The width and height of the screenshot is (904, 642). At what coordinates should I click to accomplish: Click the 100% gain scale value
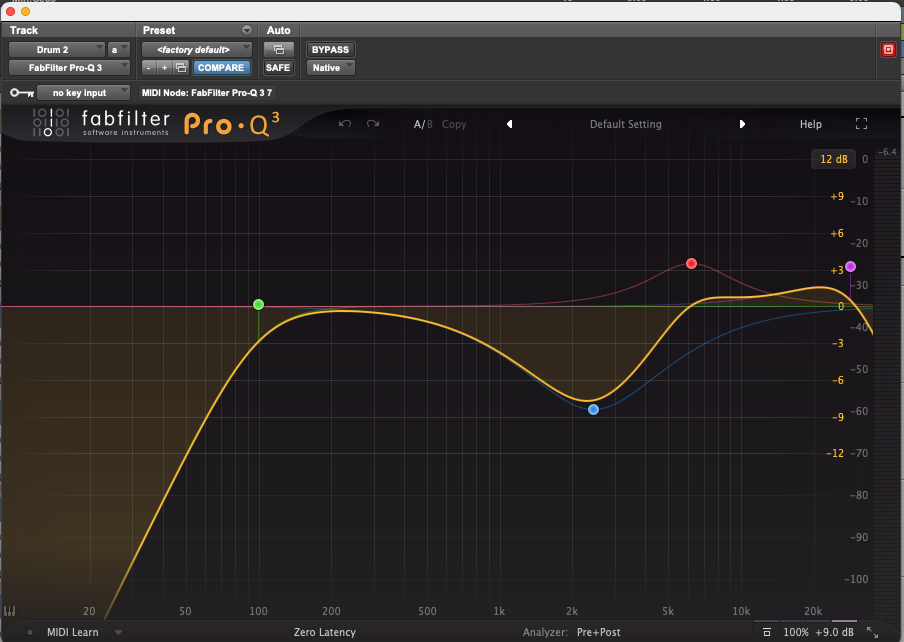point(796,632)
